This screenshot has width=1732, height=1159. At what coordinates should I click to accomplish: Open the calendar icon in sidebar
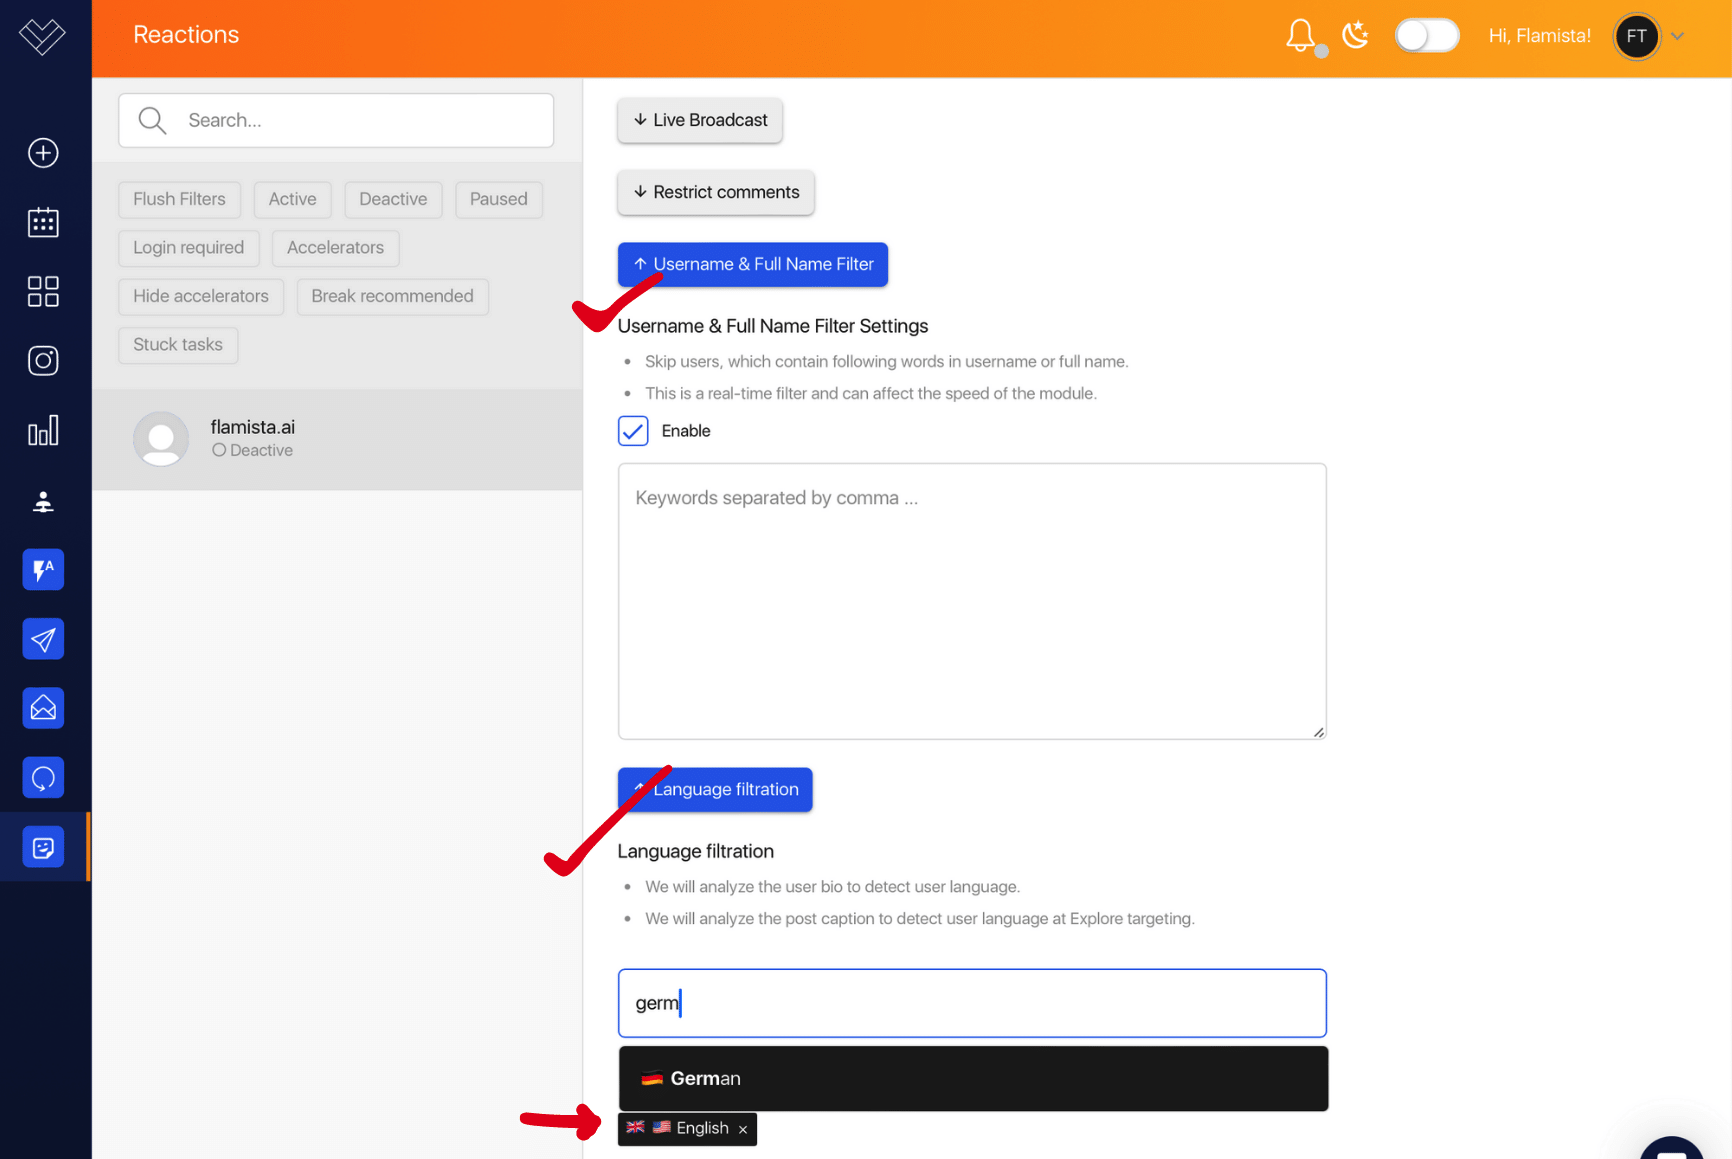43,222
